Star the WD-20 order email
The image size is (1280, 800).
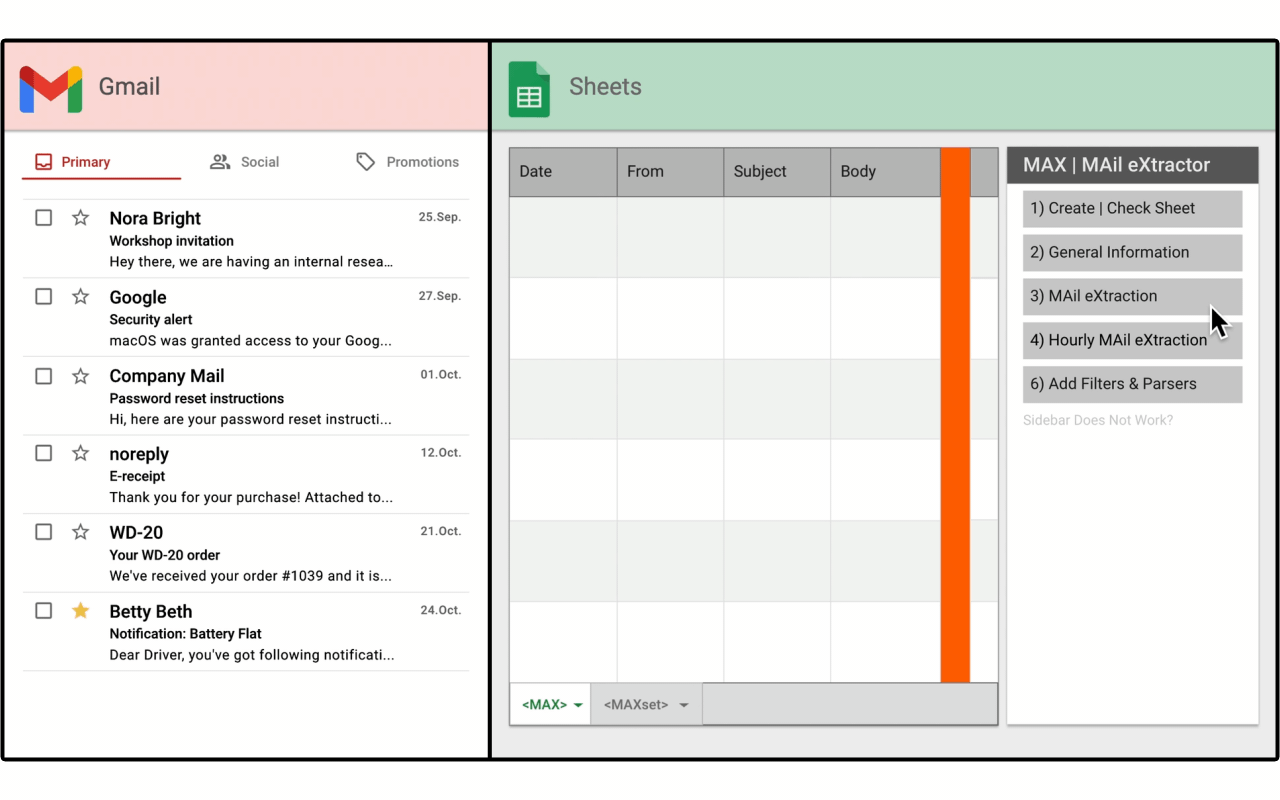point(81,532)
